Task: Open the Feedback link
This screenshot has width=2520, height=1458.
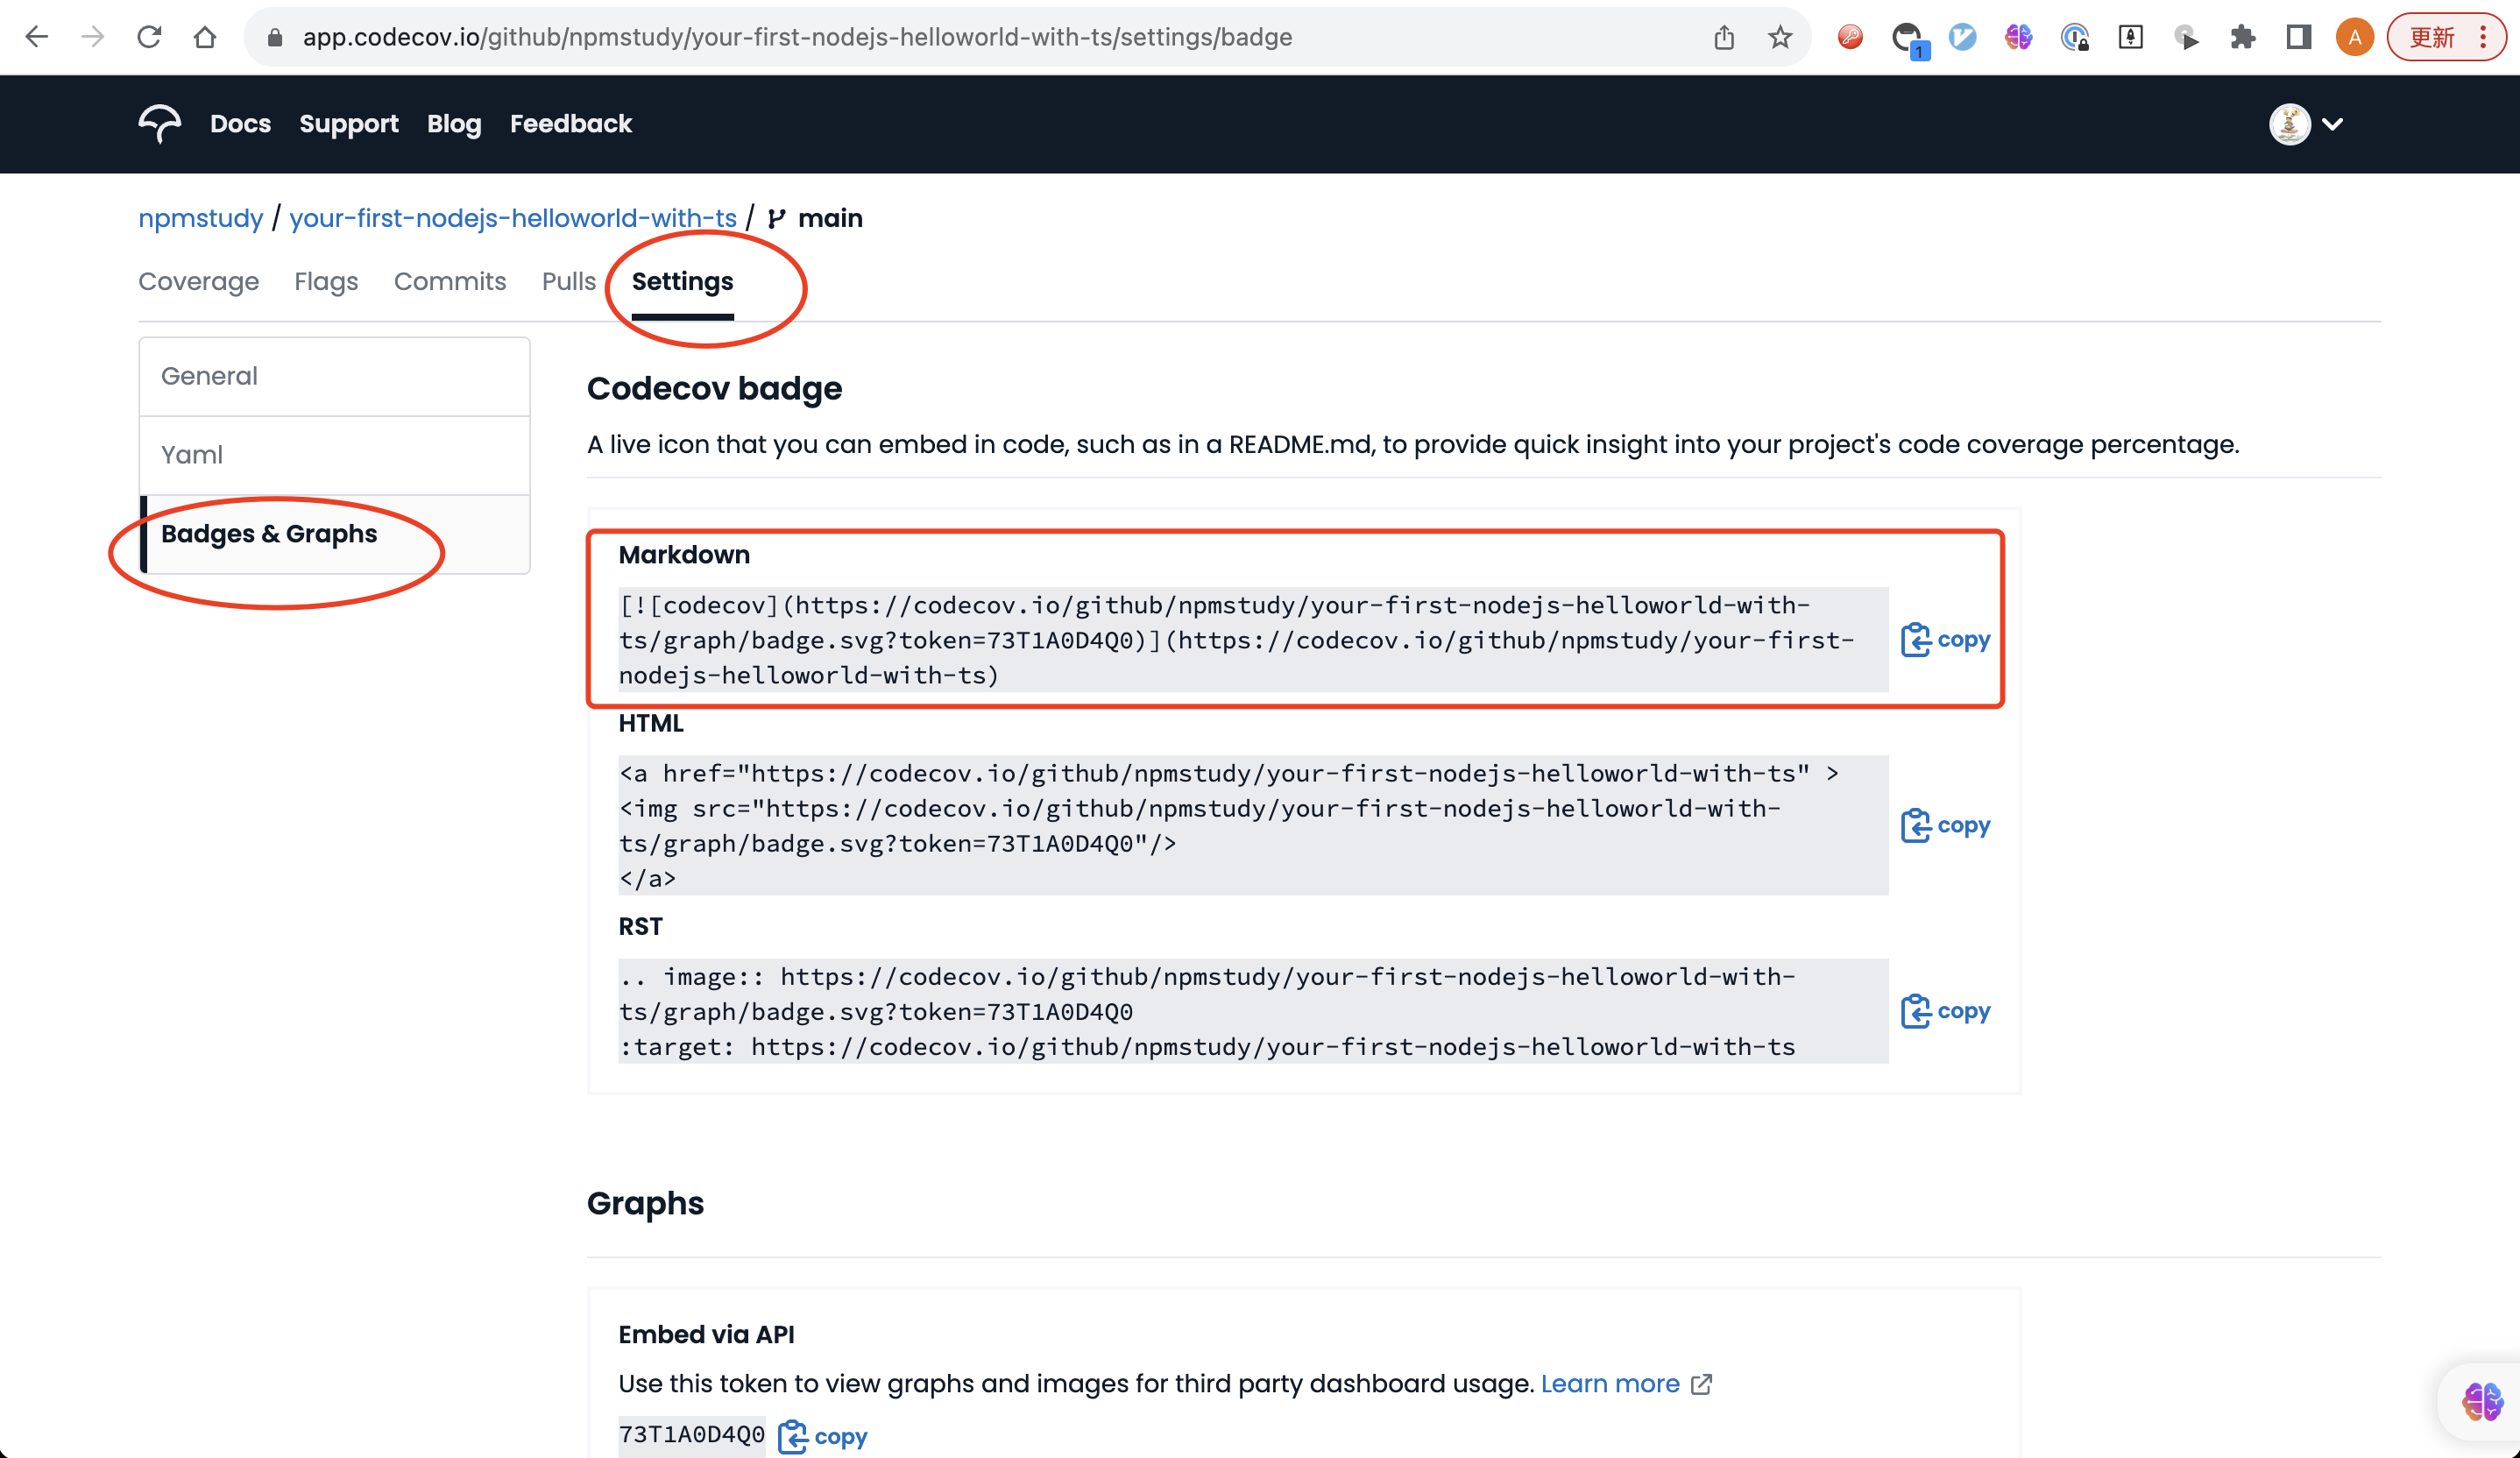Action: point(570,124)
